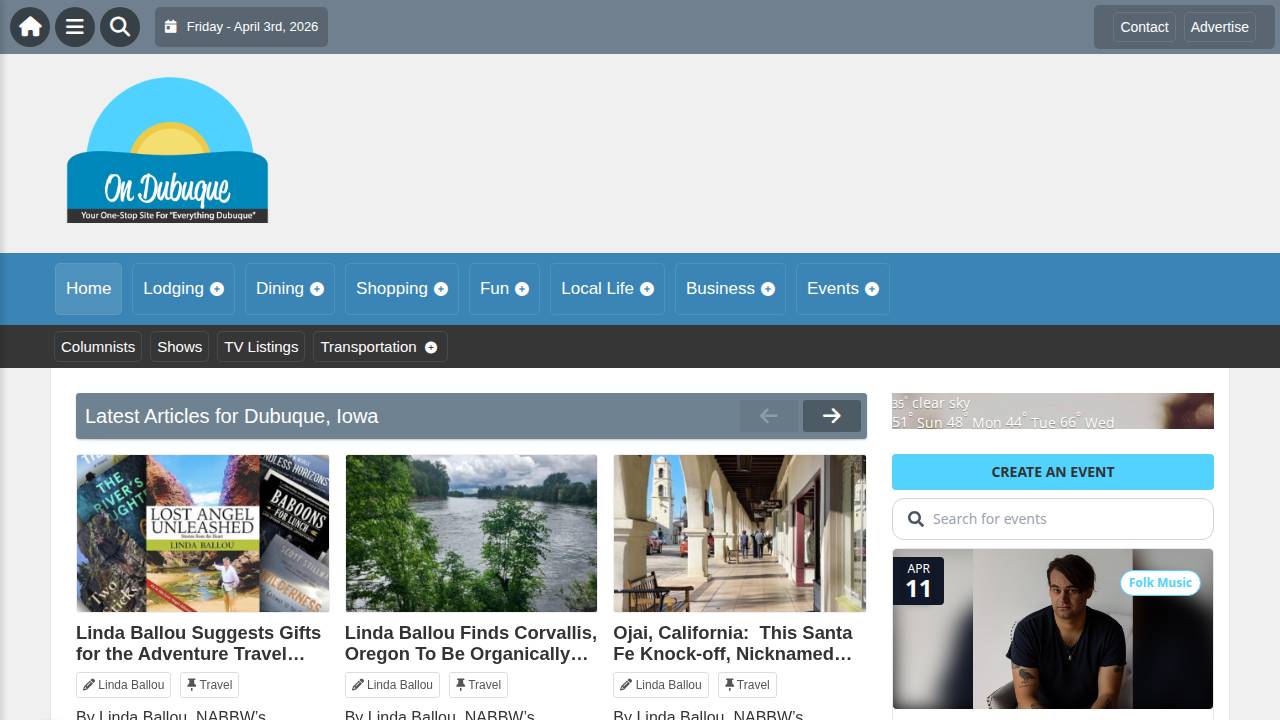Expand the Lodging dropdown
Viewport: 1280px width, 720px height.
point(183,289)
